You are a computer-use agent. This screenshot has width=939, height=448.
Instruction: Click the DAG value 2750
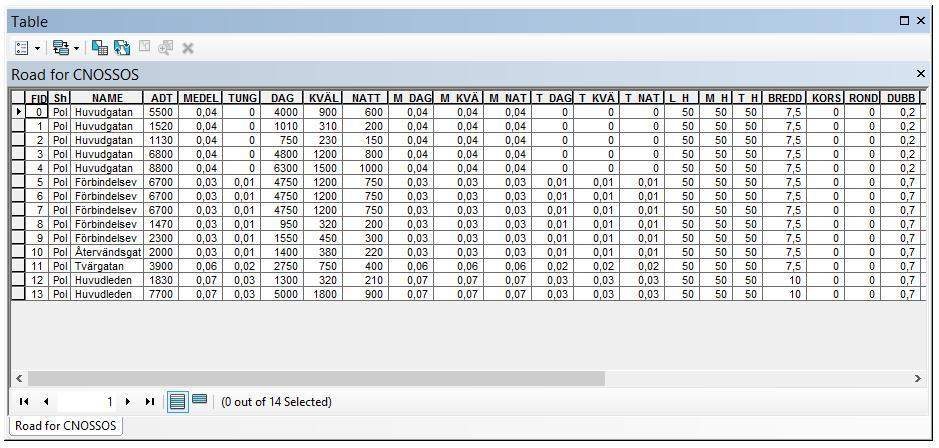[x=282, y=266]
